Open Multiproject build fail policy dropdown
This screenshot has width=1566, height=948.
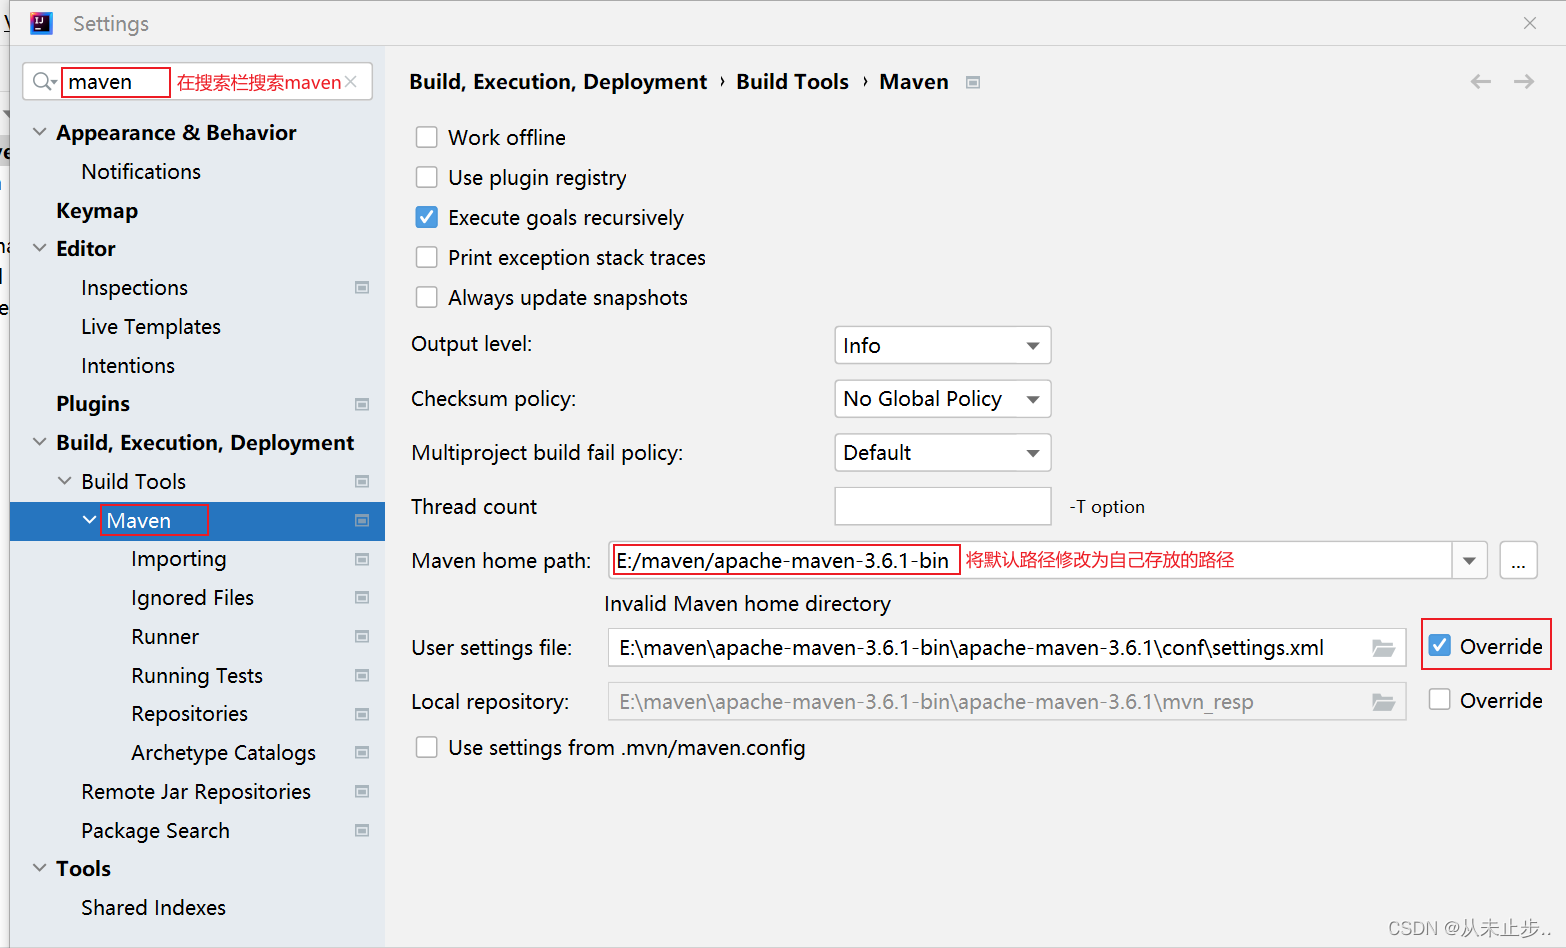pyautogui.click(x=943, y=453)
